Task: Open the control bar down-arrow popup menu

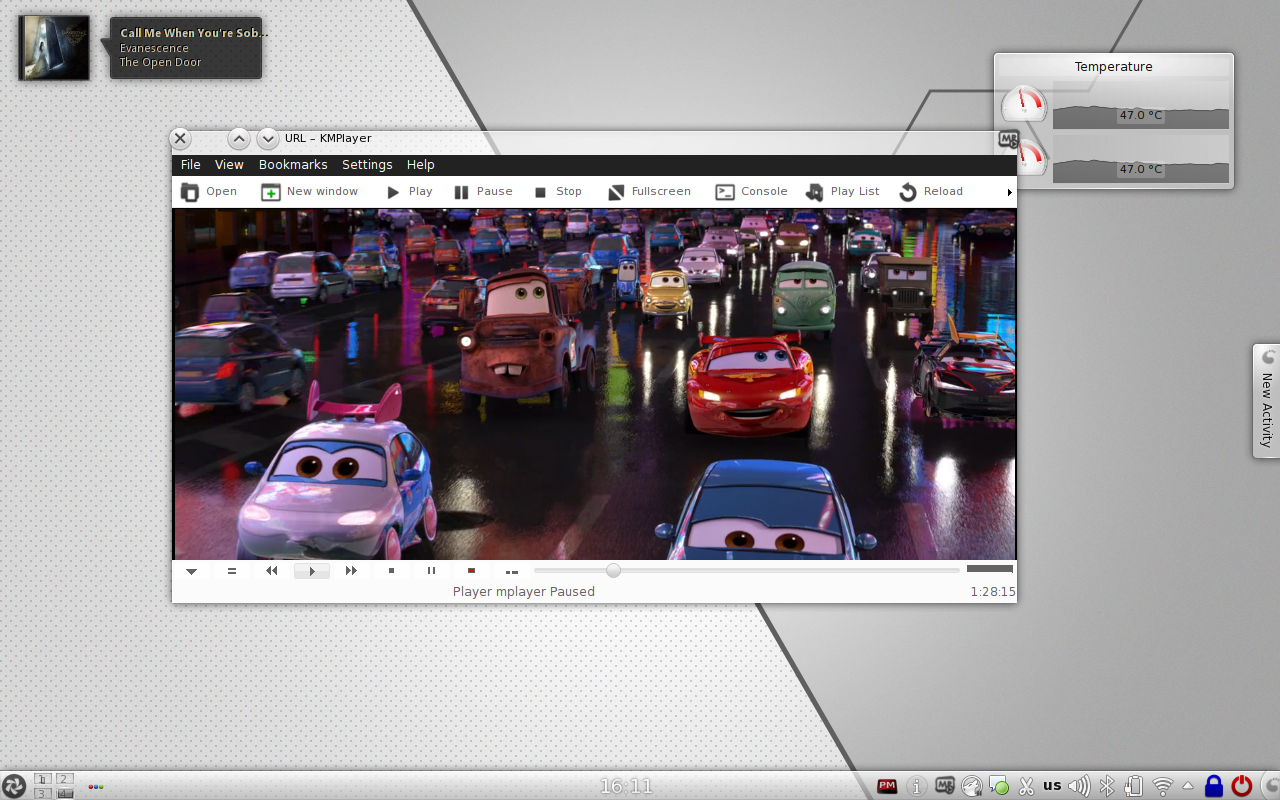Action: pos(191,571)
